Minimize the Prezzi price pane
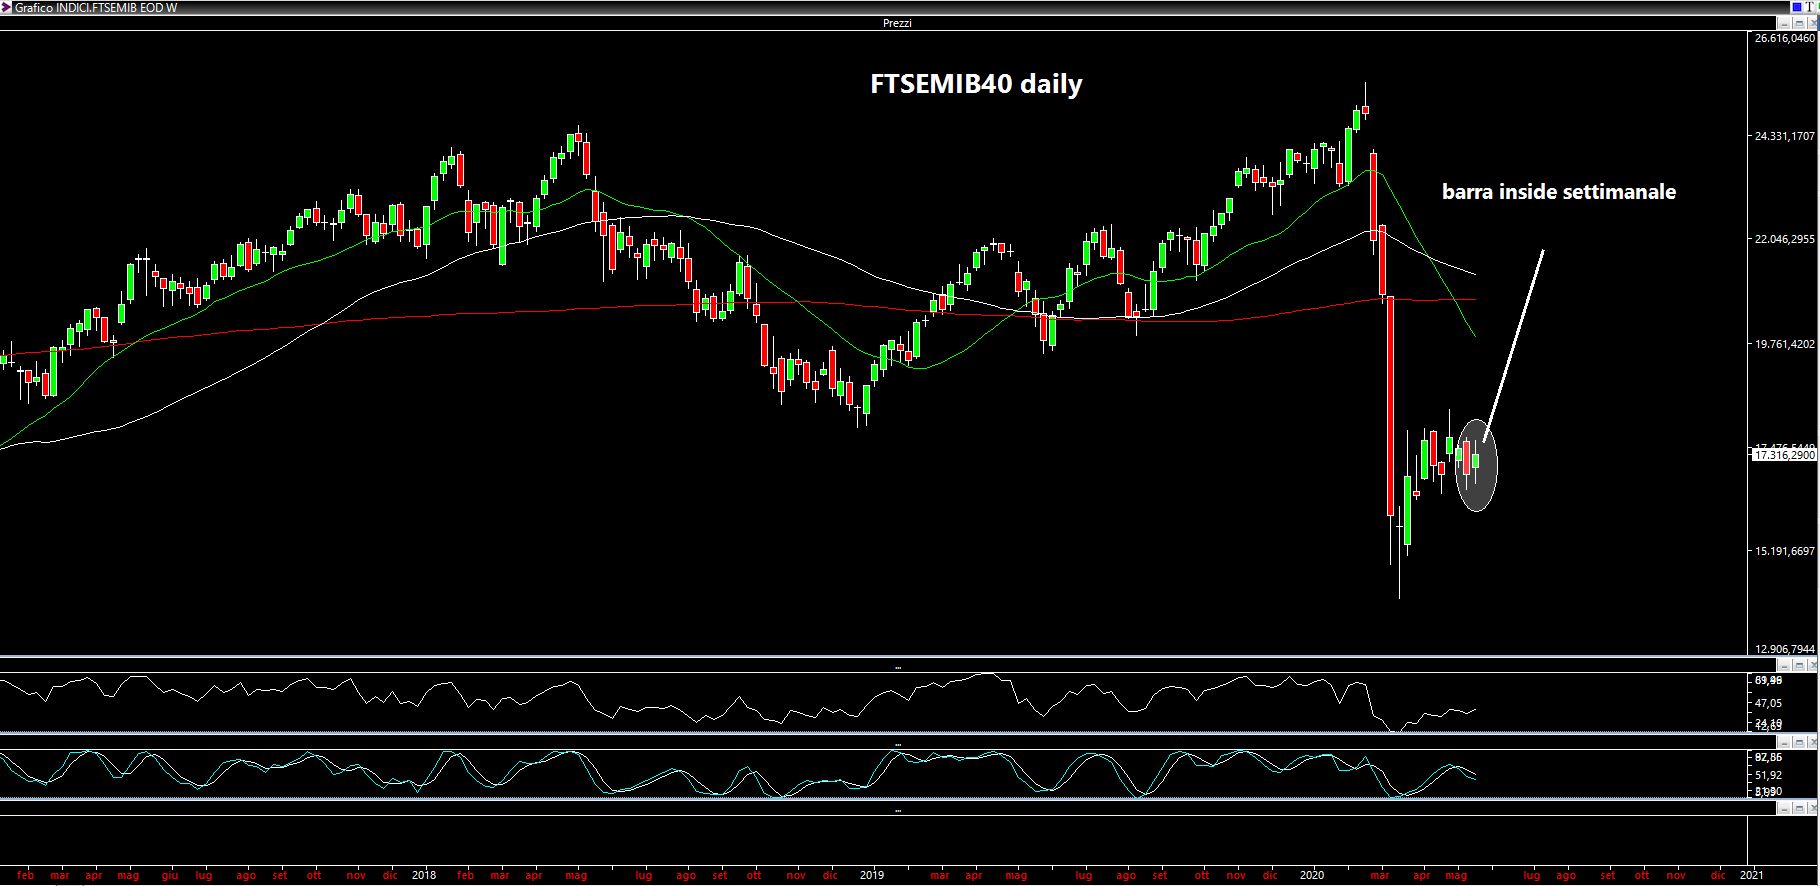 pyautogui.click(x=1784, y=23)
